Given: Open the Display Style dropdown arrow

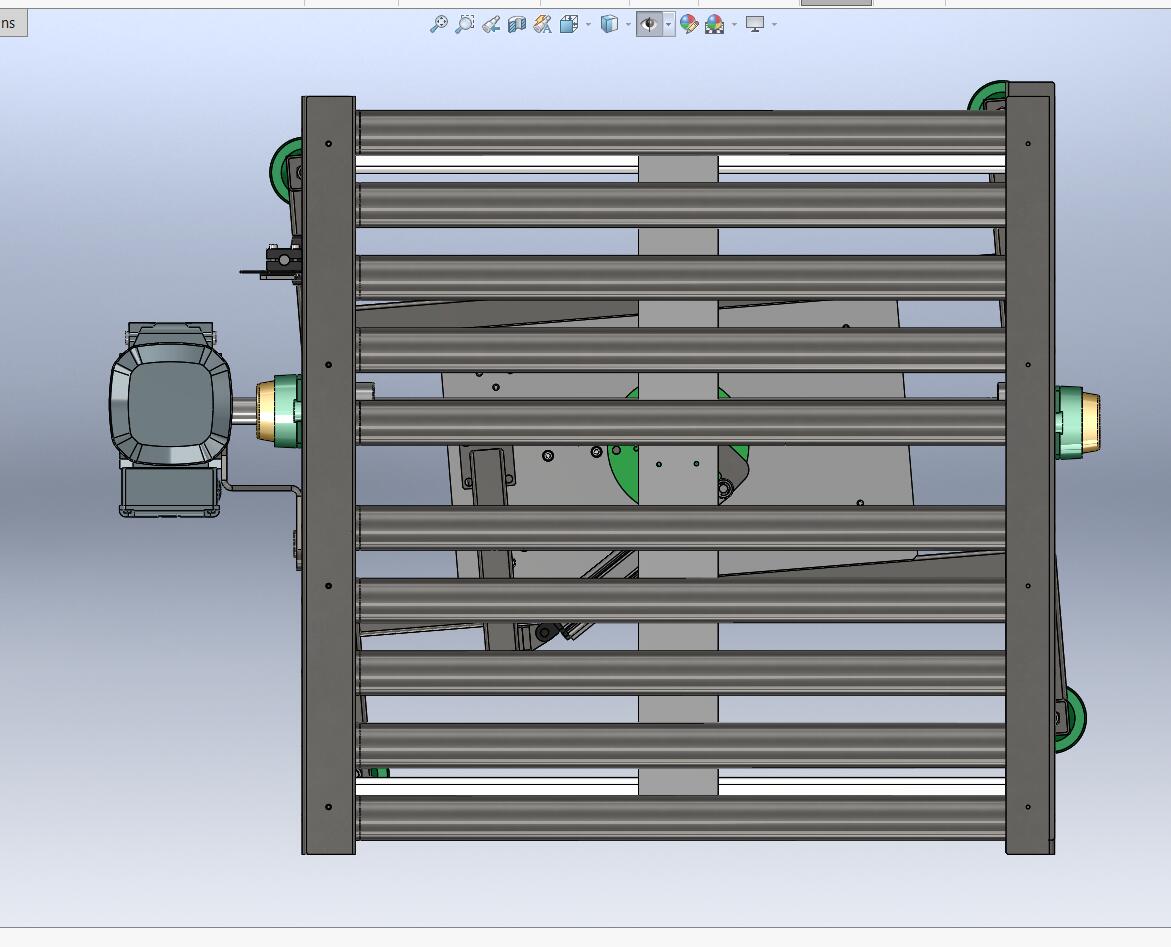Looking at the screenshot, I should coord(628,25).
